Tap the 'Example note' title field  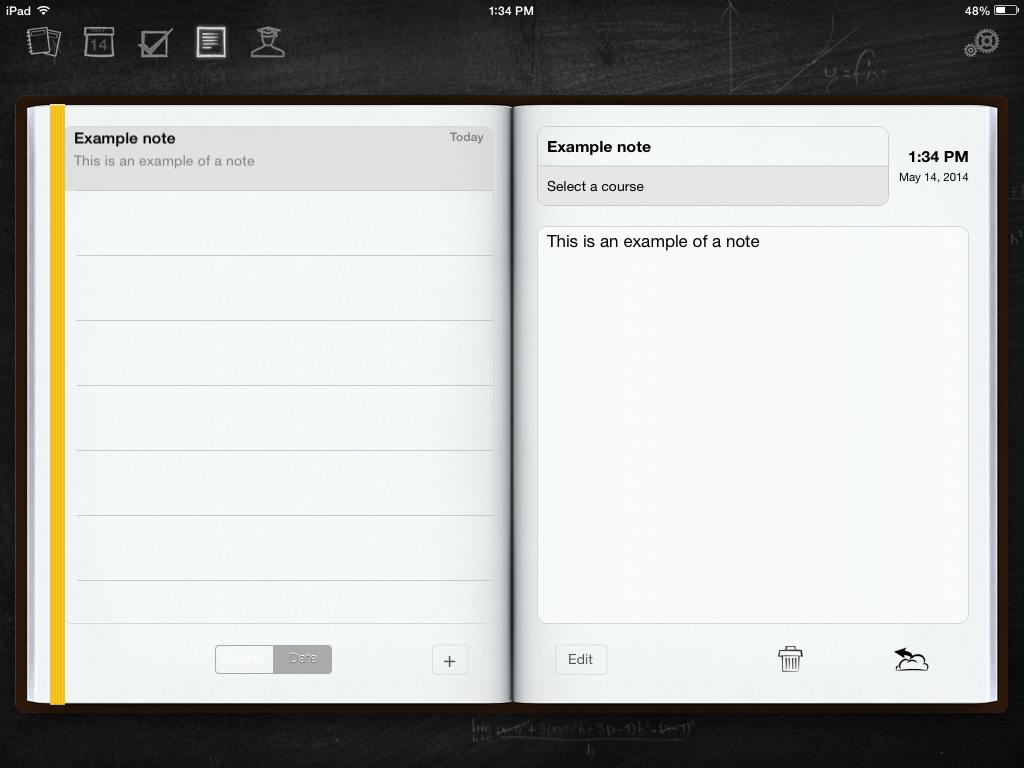click(712, 147)
